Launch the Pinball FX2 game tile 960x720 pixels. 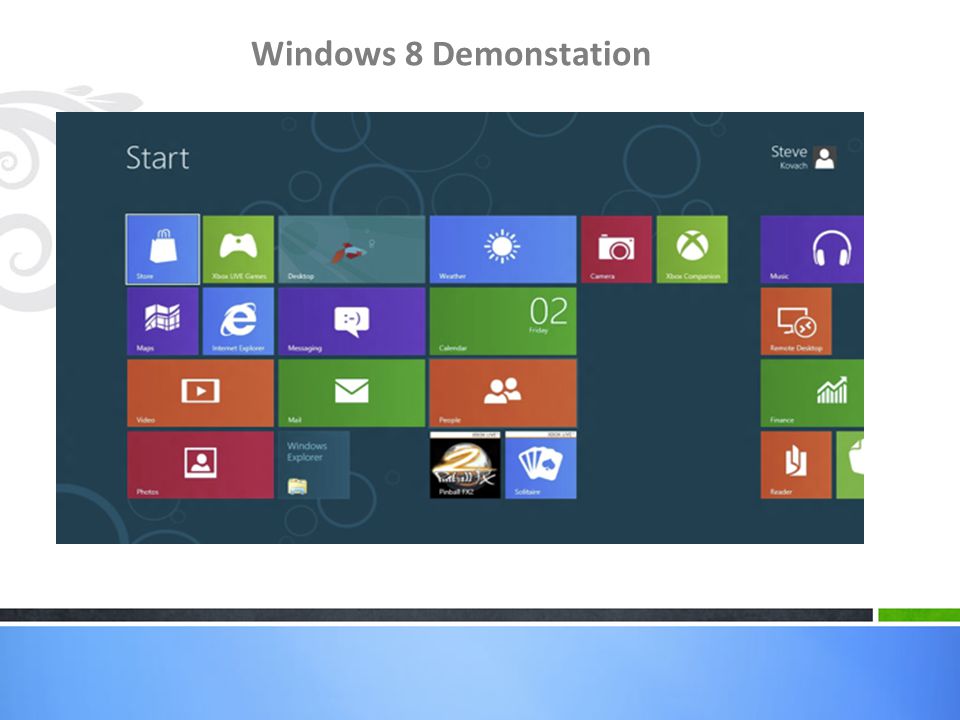coord(465,465)
